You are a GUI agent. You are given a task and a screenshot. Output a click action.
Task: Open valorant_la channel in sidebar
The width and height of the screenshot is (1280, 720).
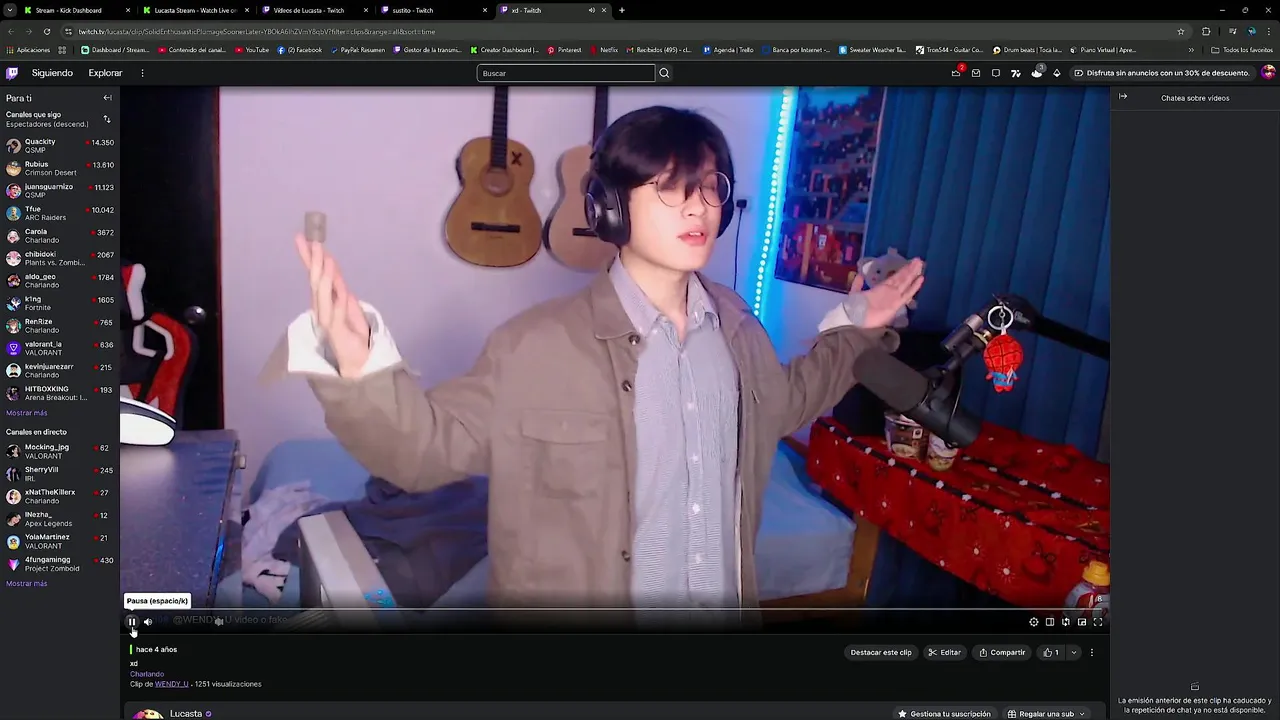click(60, 348)
